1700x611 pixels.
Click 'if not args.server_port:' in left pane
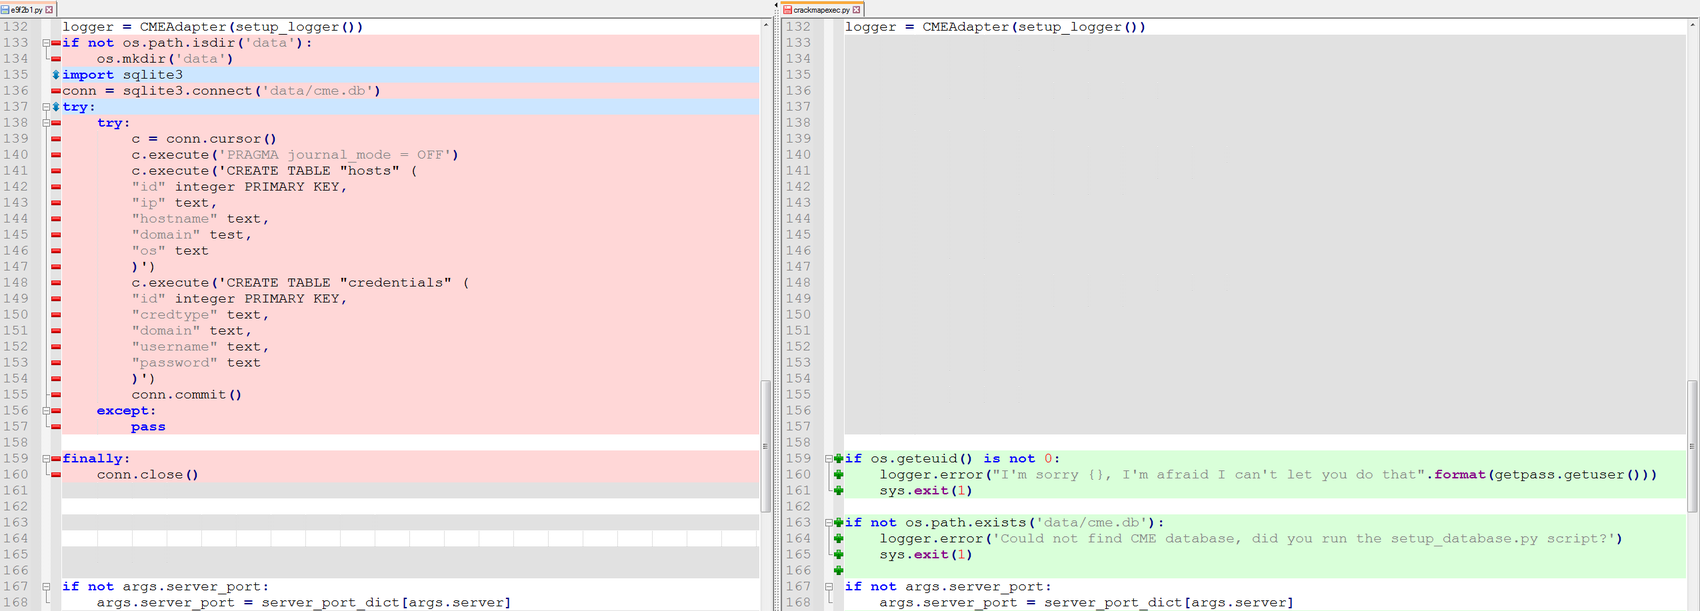point(165,587)
